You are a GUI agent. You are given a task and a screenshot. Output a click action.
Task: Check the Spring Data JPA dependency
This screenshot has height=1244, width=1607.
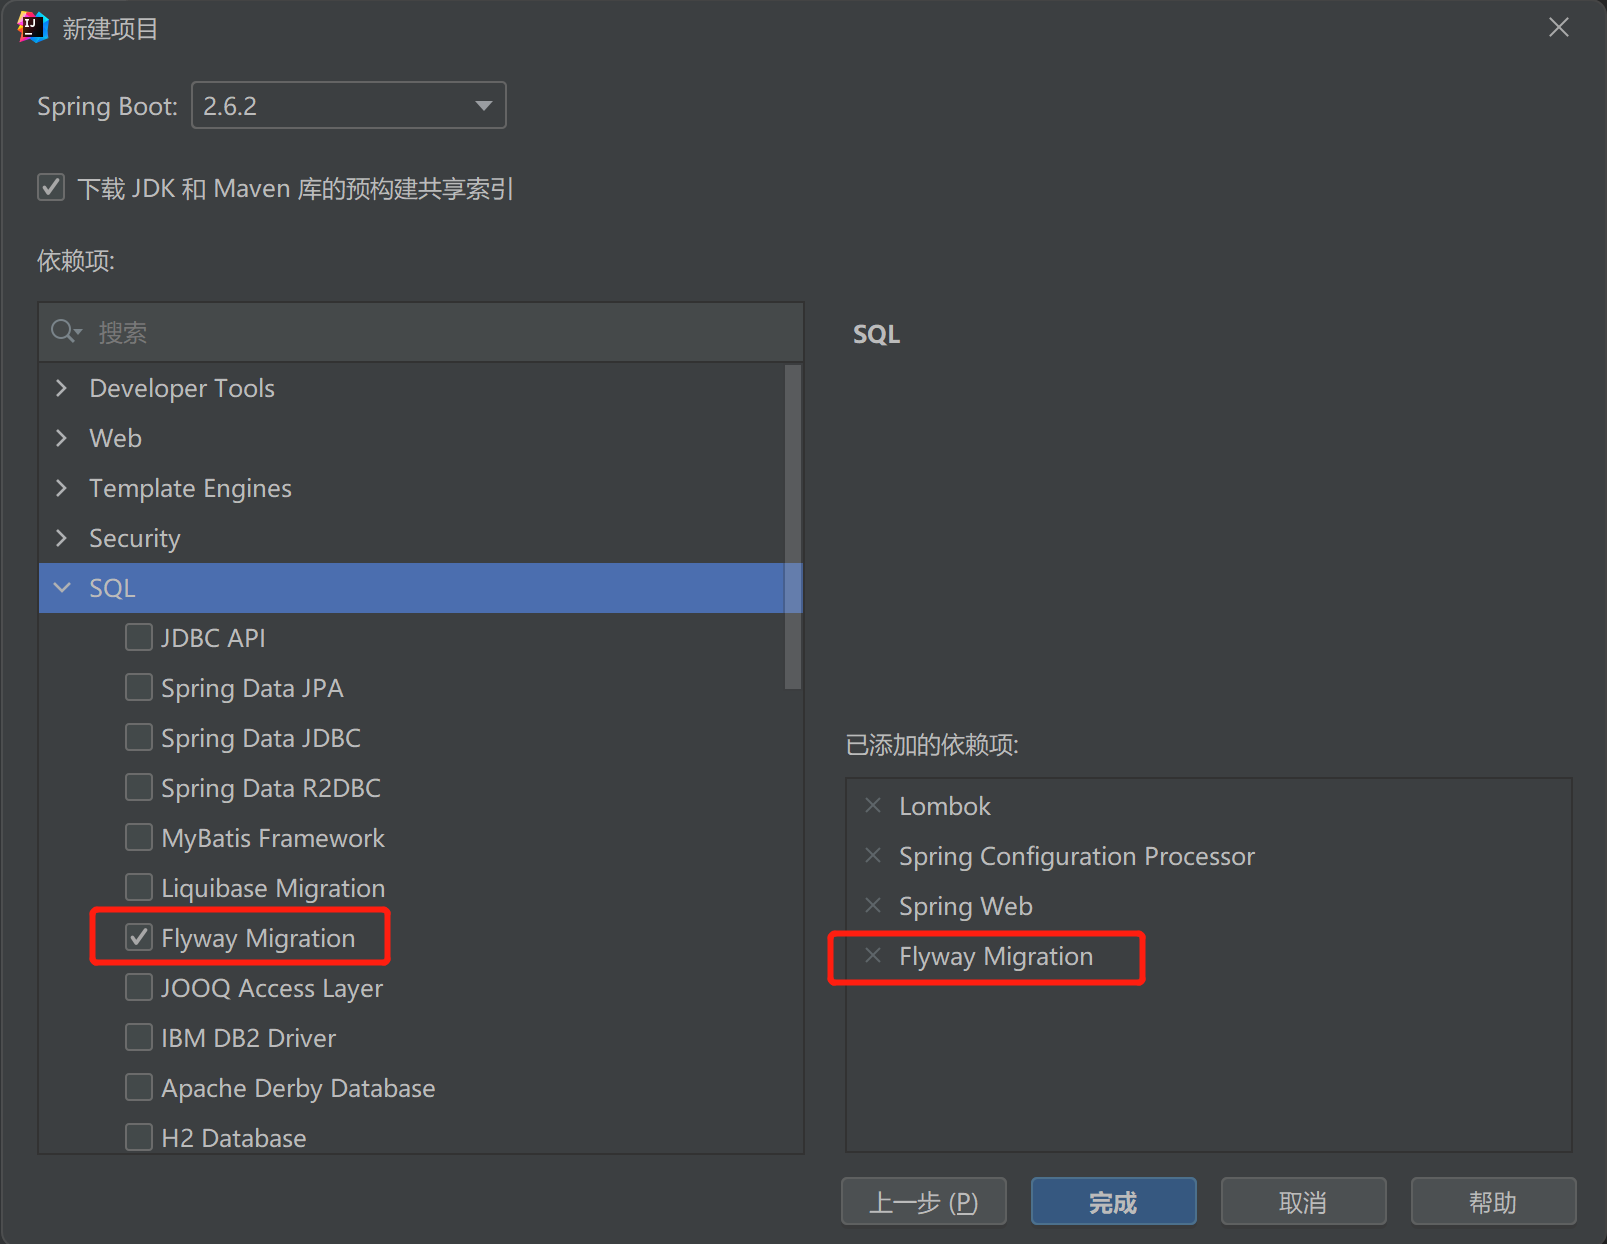tap(139, 687)
